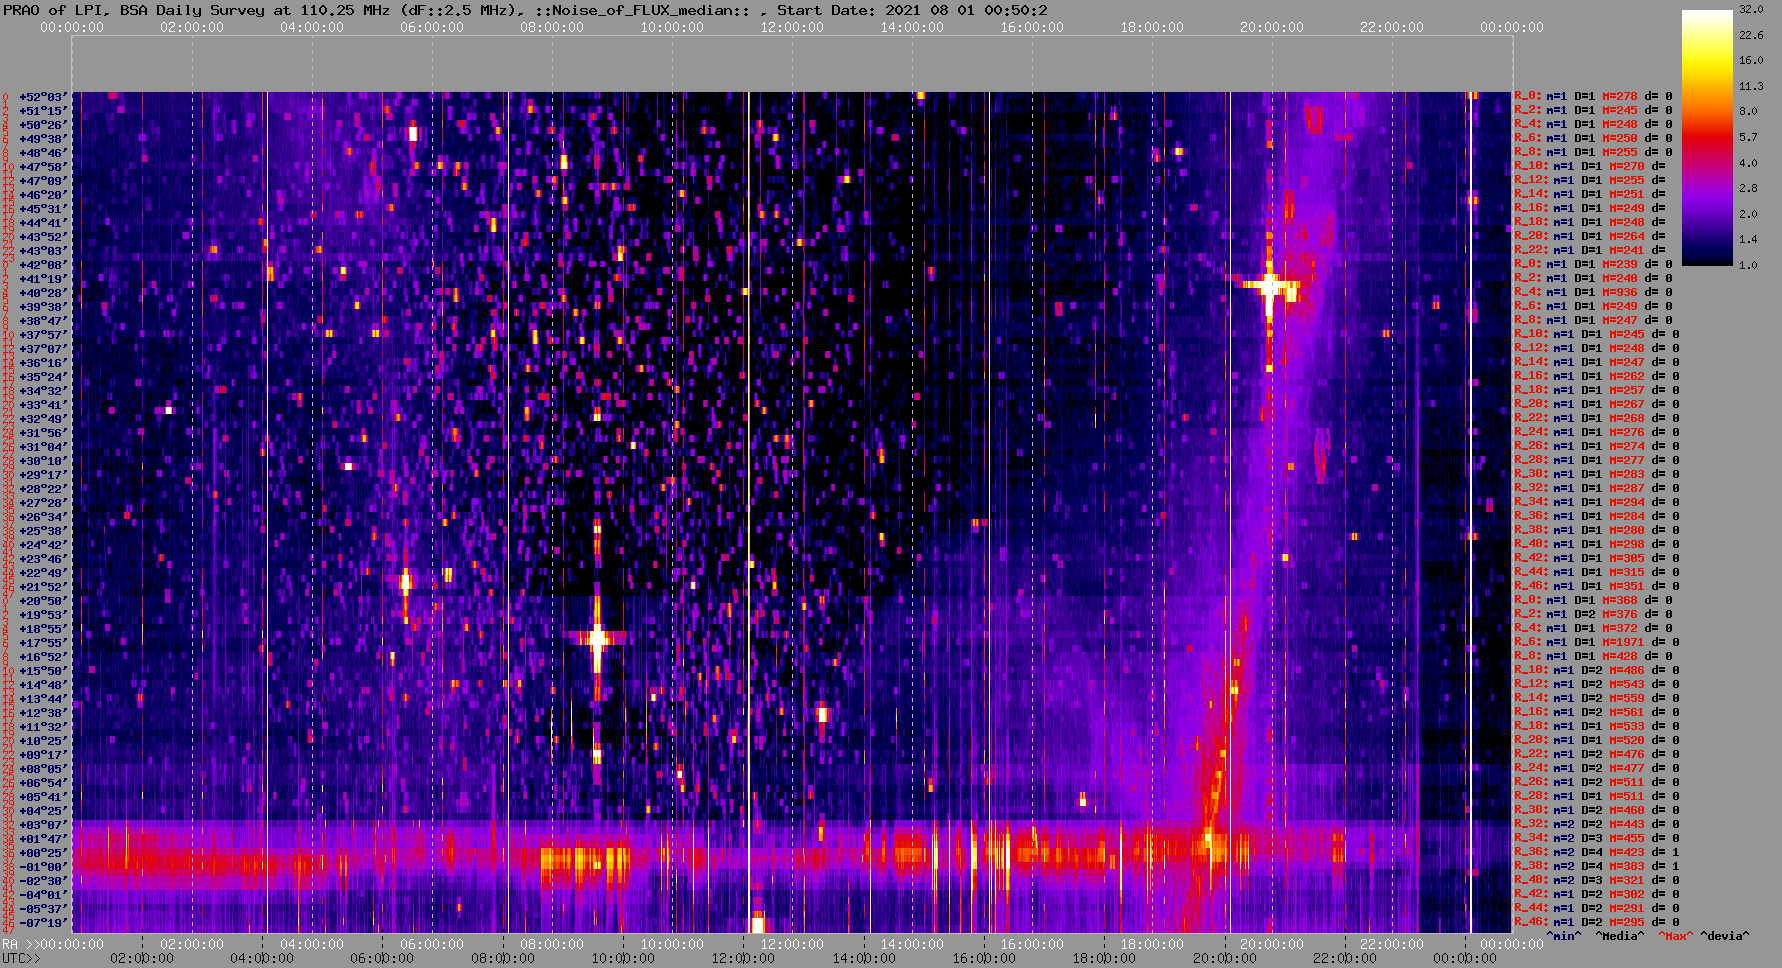Click the row reading 'R_10: m=1 D=1 M=270'
The height and width of the screenshot is (968, 1782).
coord(1590,167)
